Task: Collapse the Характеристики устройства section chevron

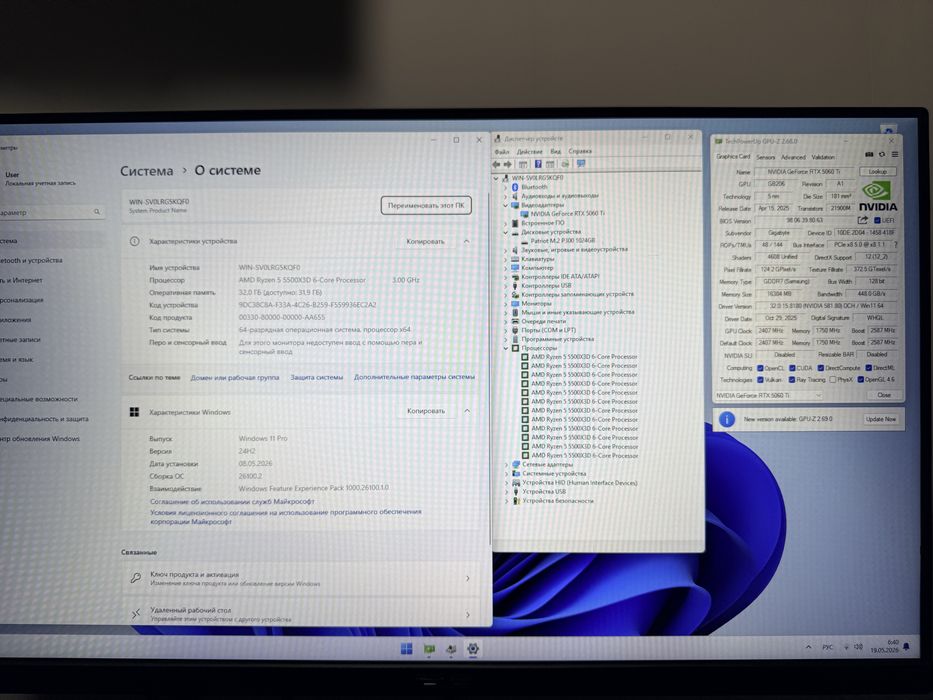Action: (x=466, y=241)
